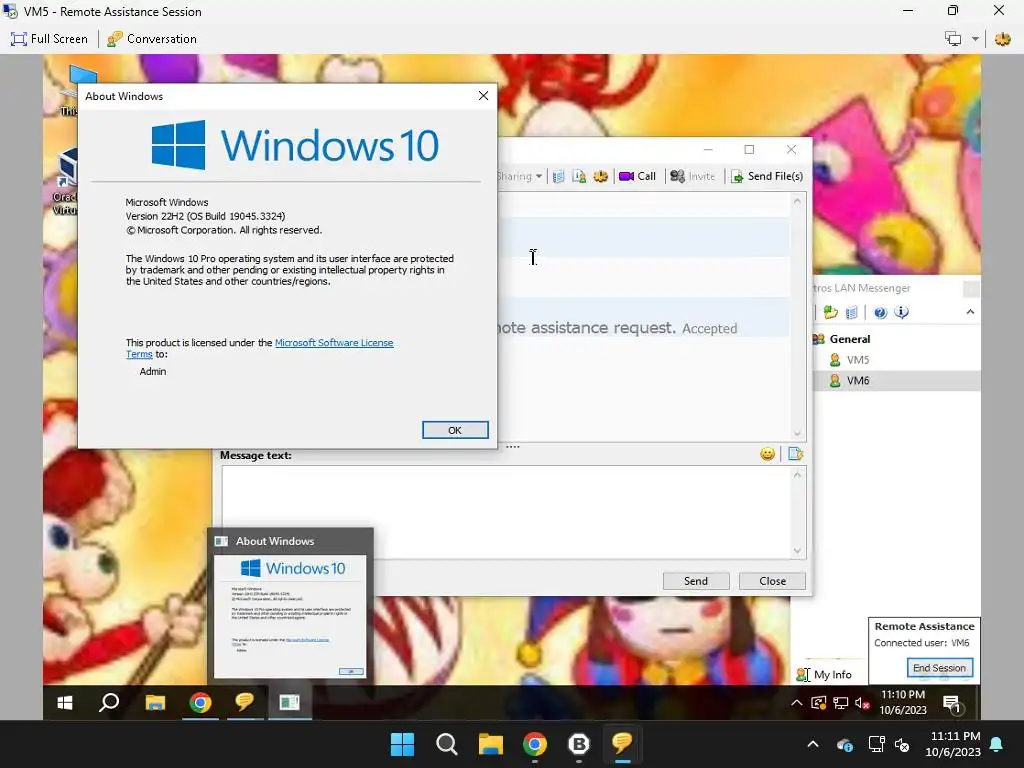1024x768 pixels.
Task: Open the host clock showing 11:11 PM
Action: point(953,744)
